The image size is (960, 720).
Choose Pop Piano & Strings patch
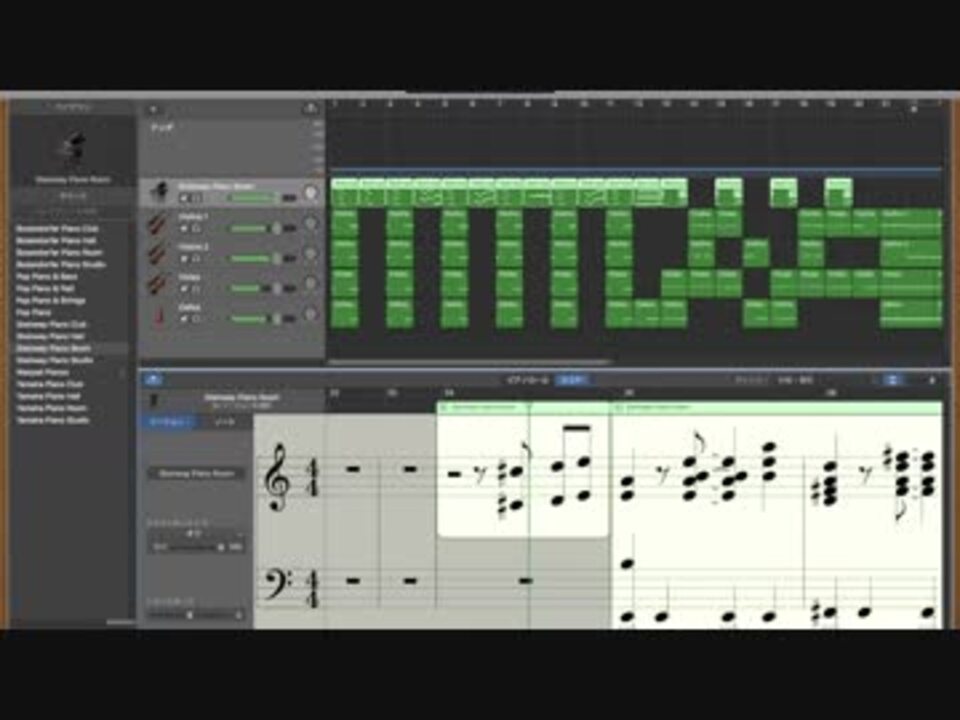[x=51, y=301]
